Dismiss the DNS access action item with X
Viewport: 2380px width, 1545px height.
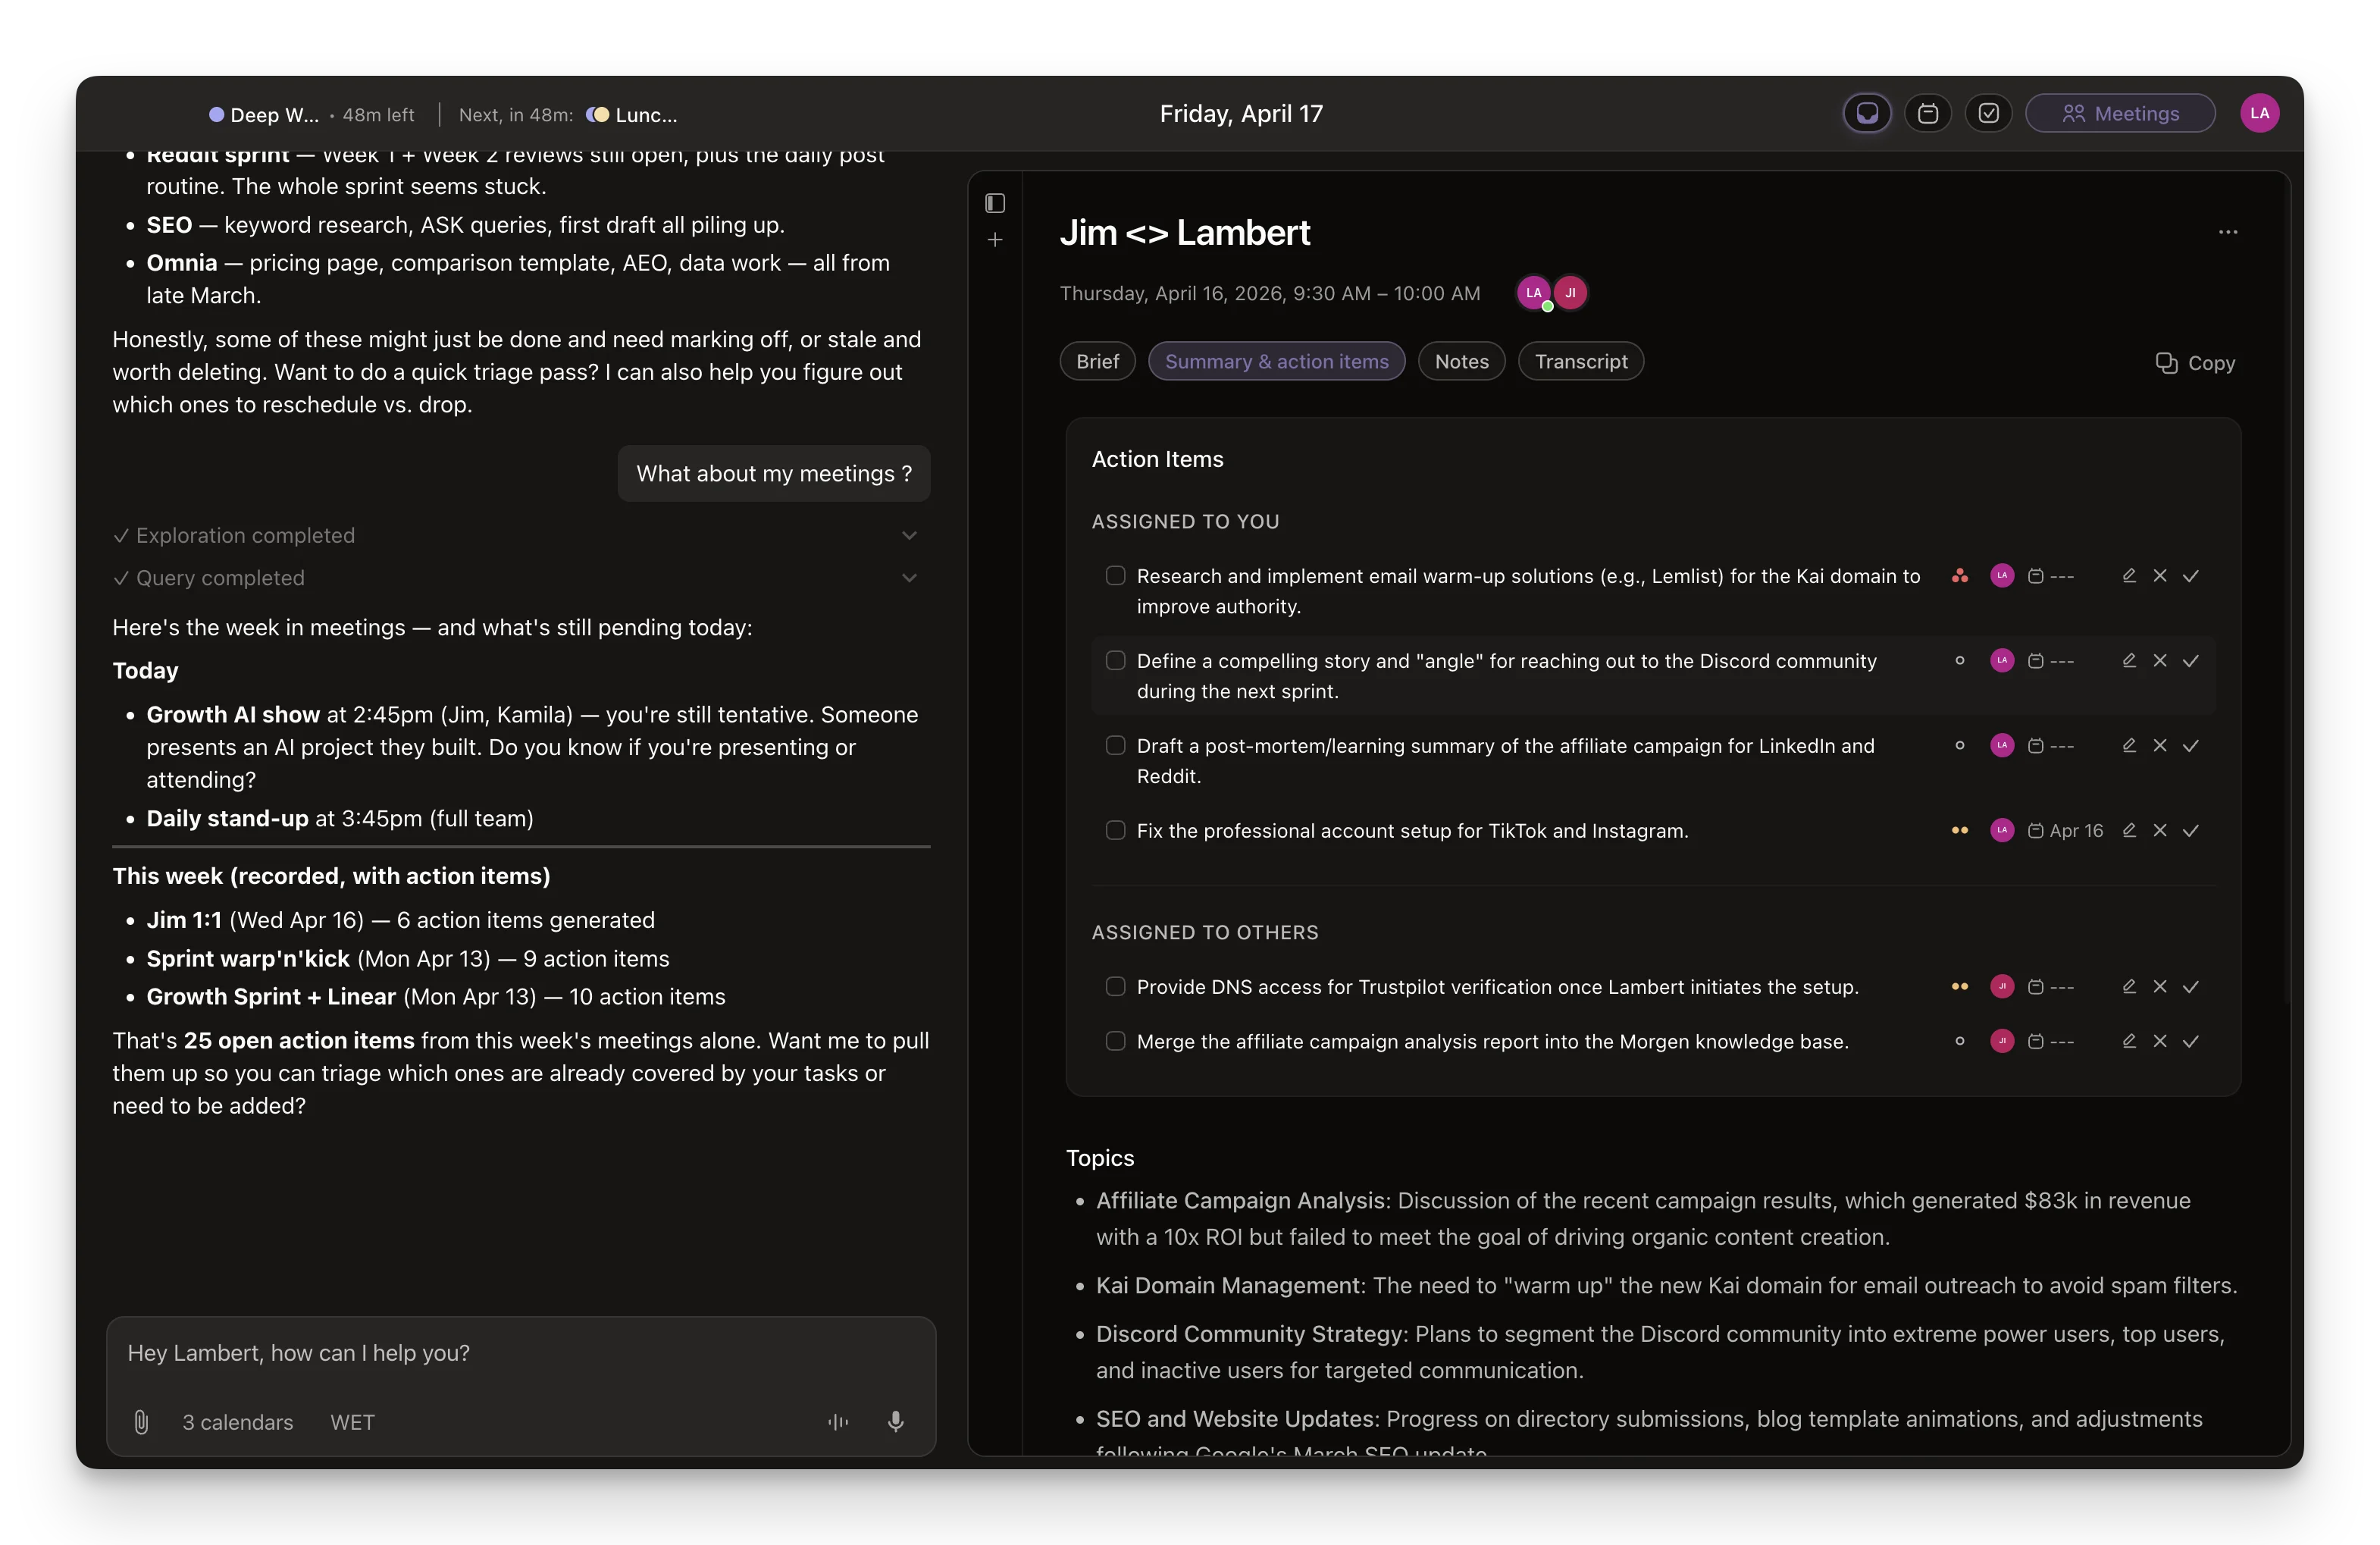tap(2160, 986)
